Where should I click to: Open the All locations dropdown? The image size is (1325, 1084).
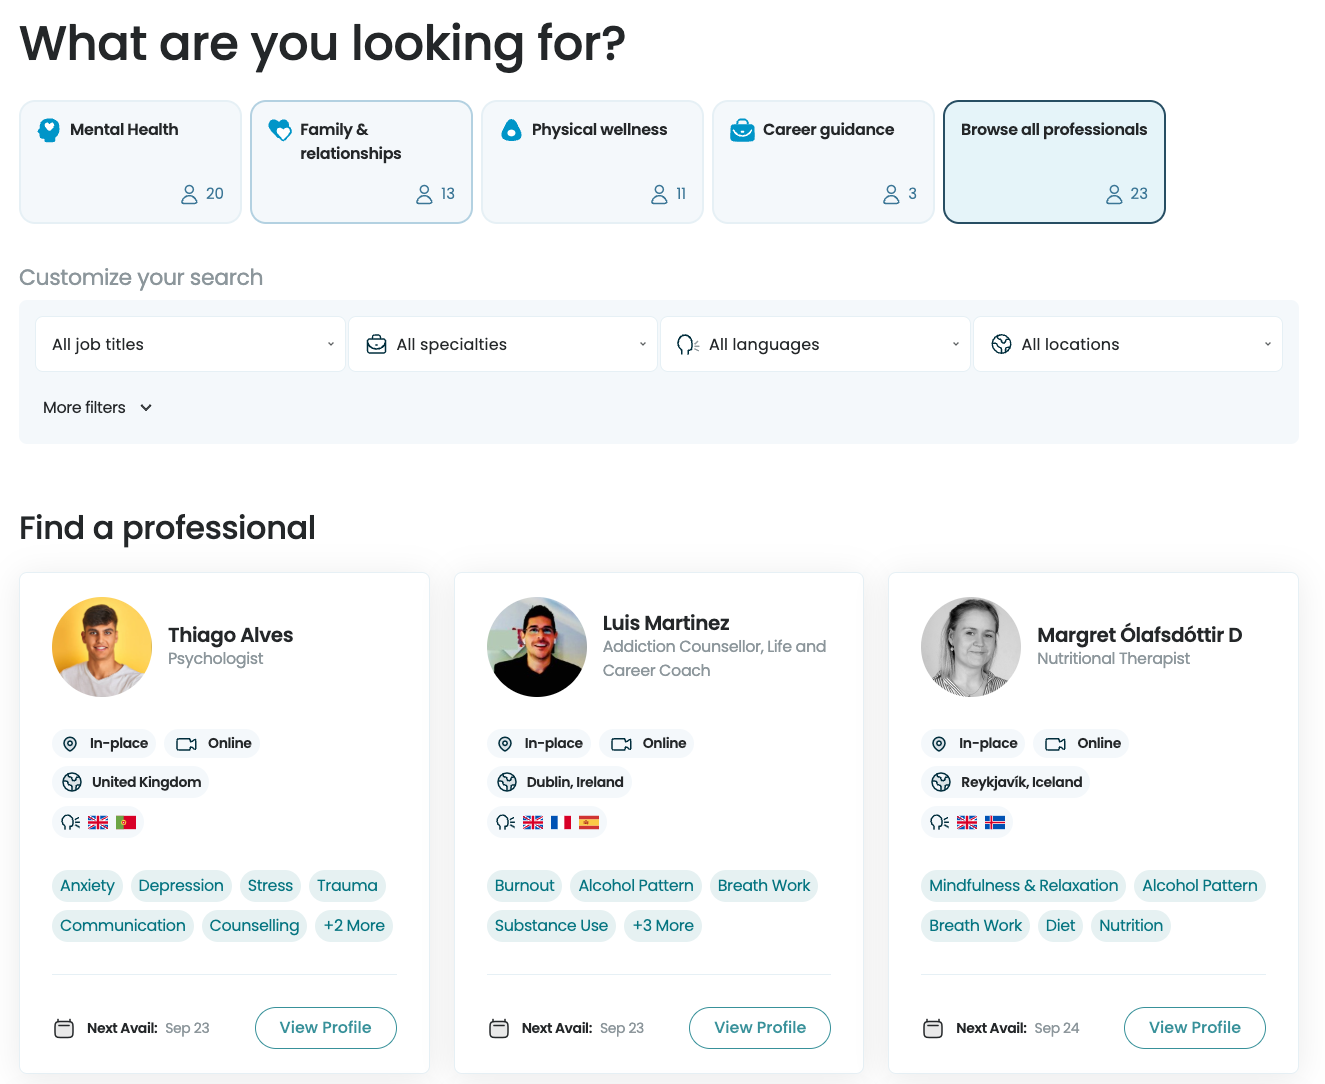click(1127, 344)
